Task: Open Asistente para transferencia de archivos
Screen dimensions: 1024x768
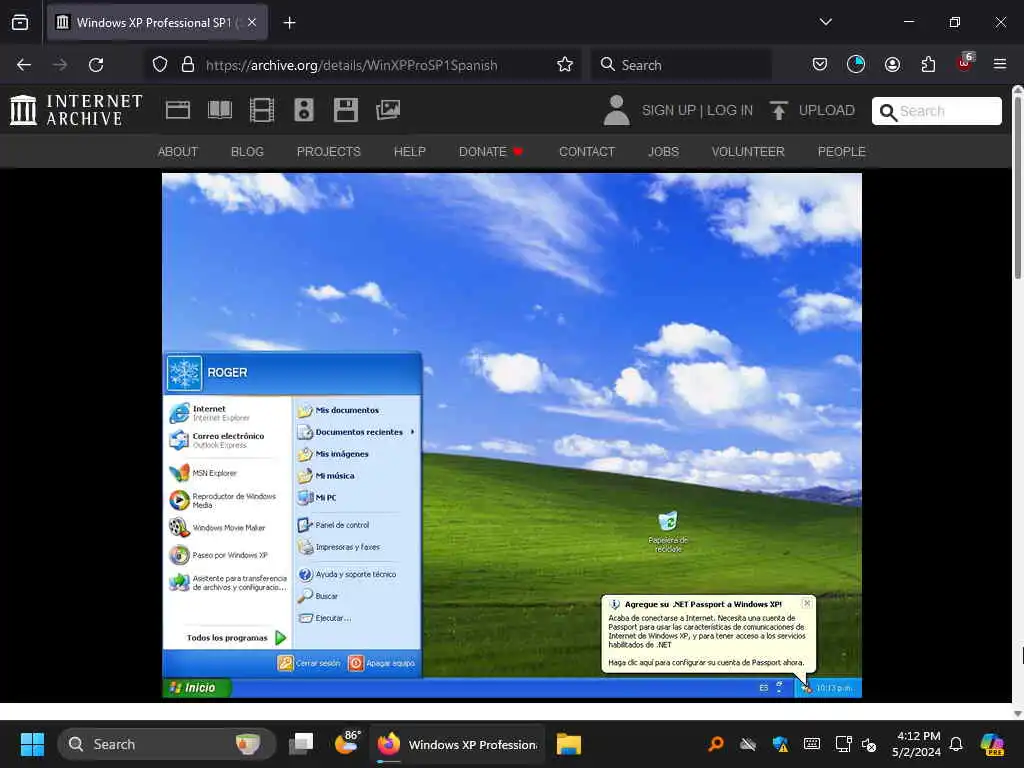Action: point(227,583)
